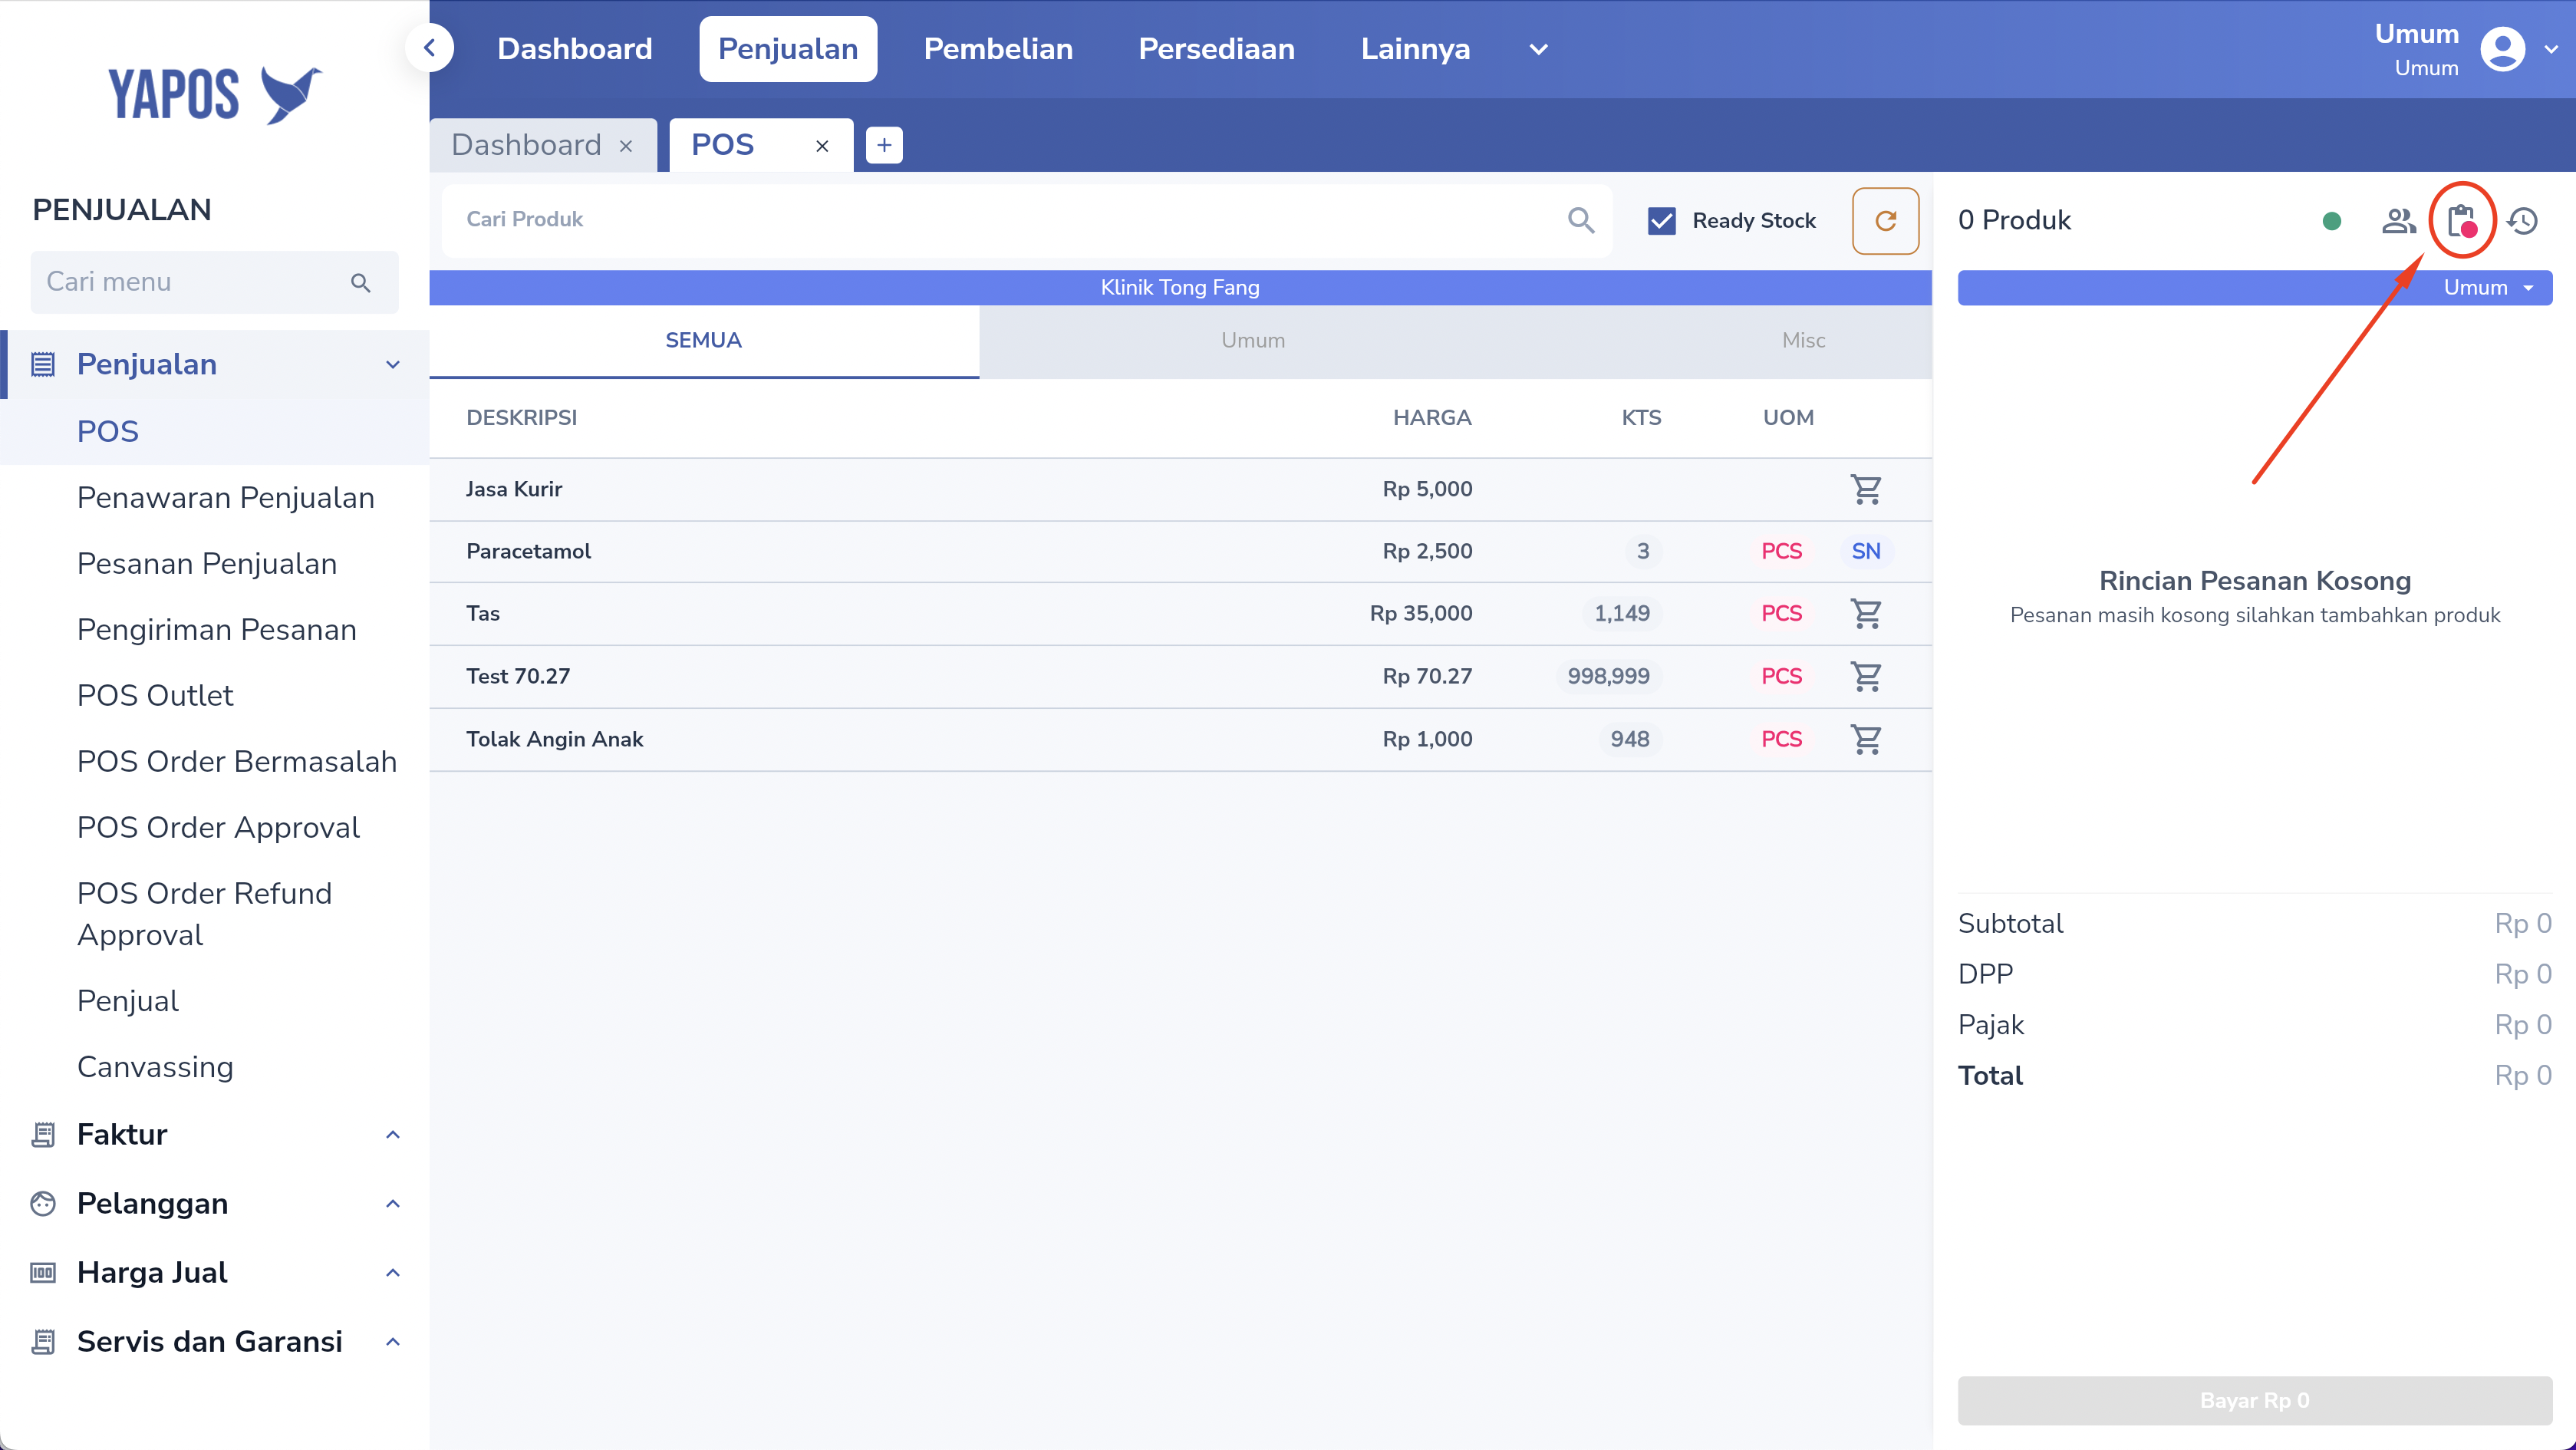Click the Klinik Tong Fang banner
Image resolution: width=2576 pixels, height=1450 pixels.
point(1180,287)
